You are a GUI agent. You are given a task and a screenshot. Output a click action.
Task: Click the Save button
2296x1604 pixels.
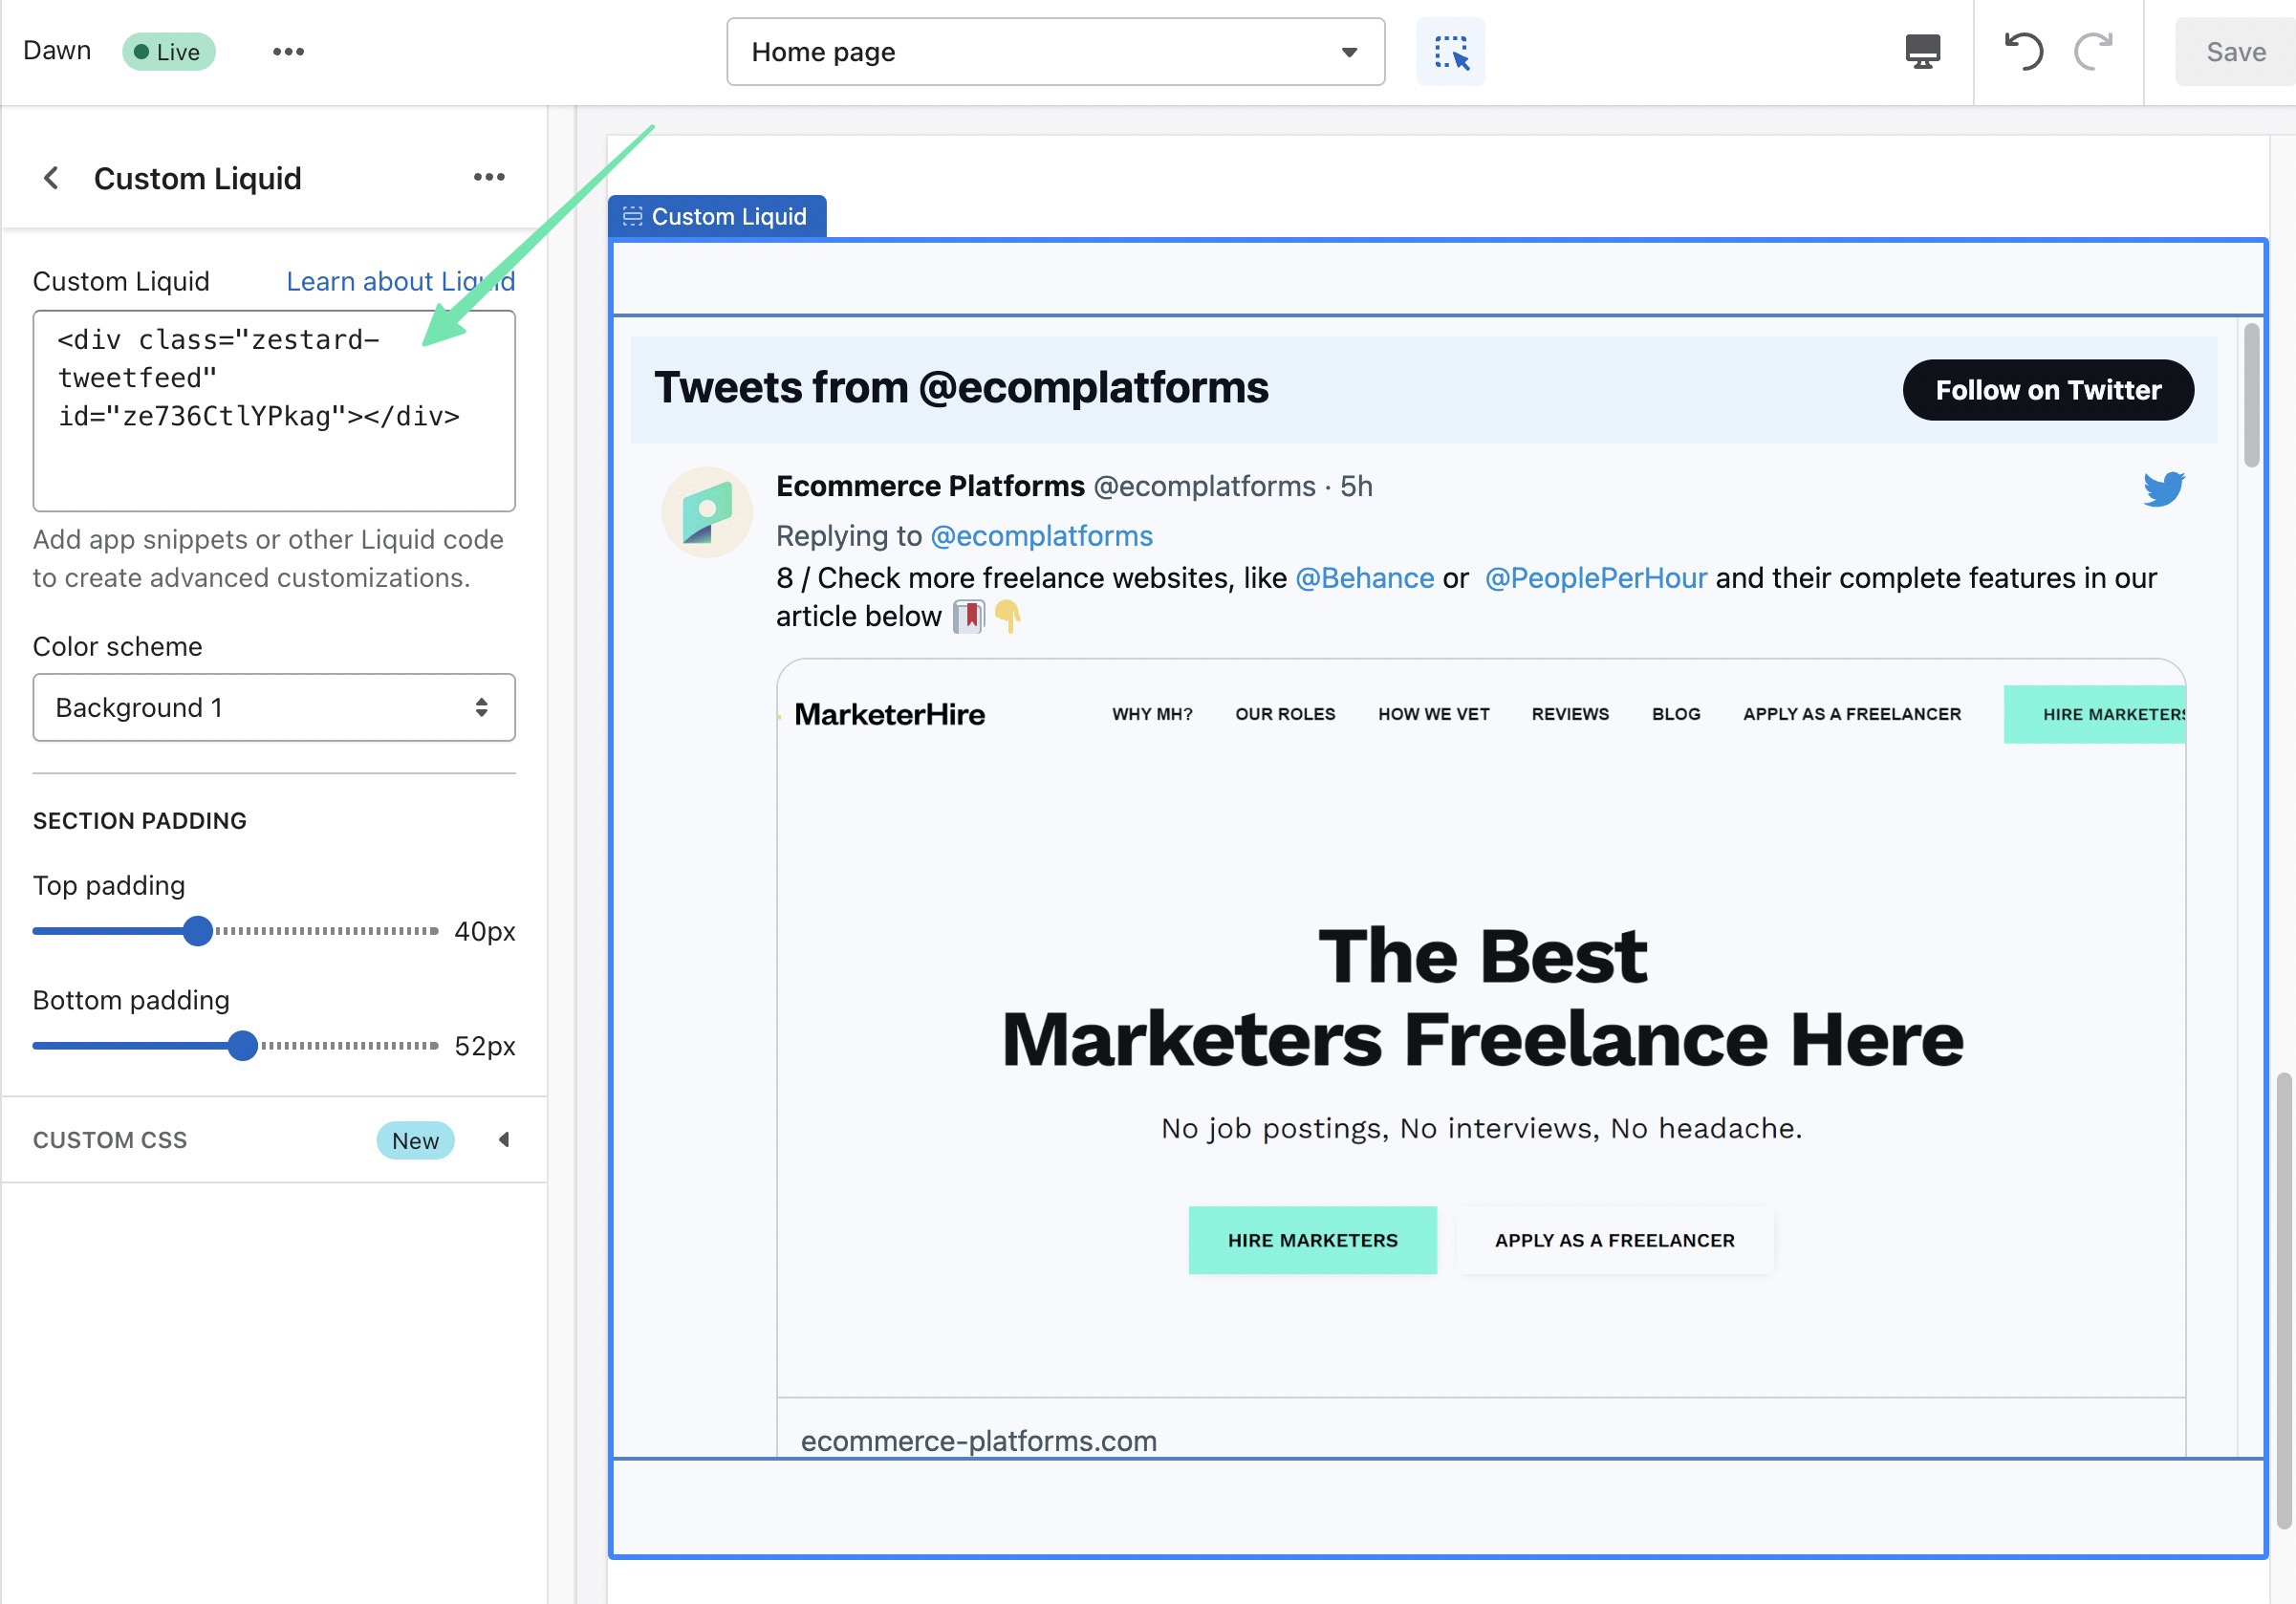[x=2235, y=51]
